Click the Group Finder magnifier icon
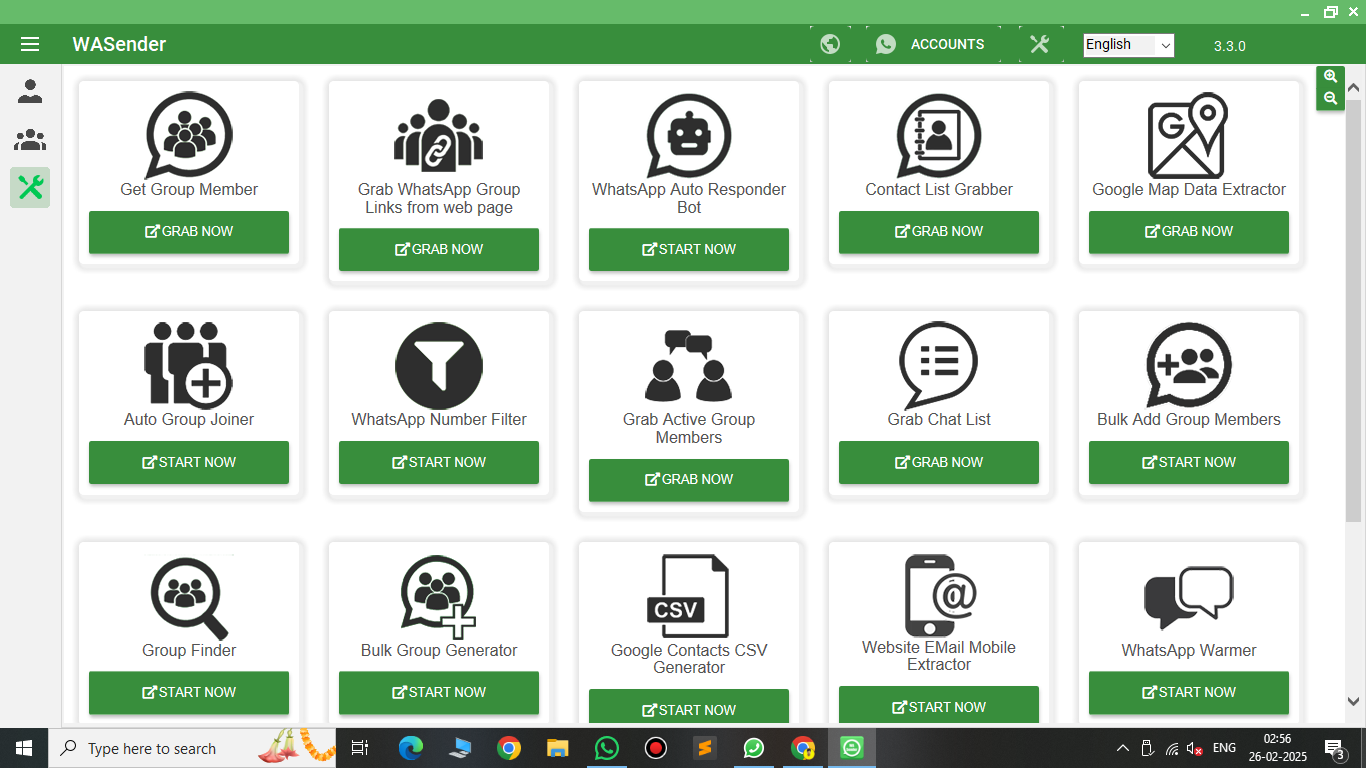The height and width of the screenshot is (768, 1366). (189, 597)
